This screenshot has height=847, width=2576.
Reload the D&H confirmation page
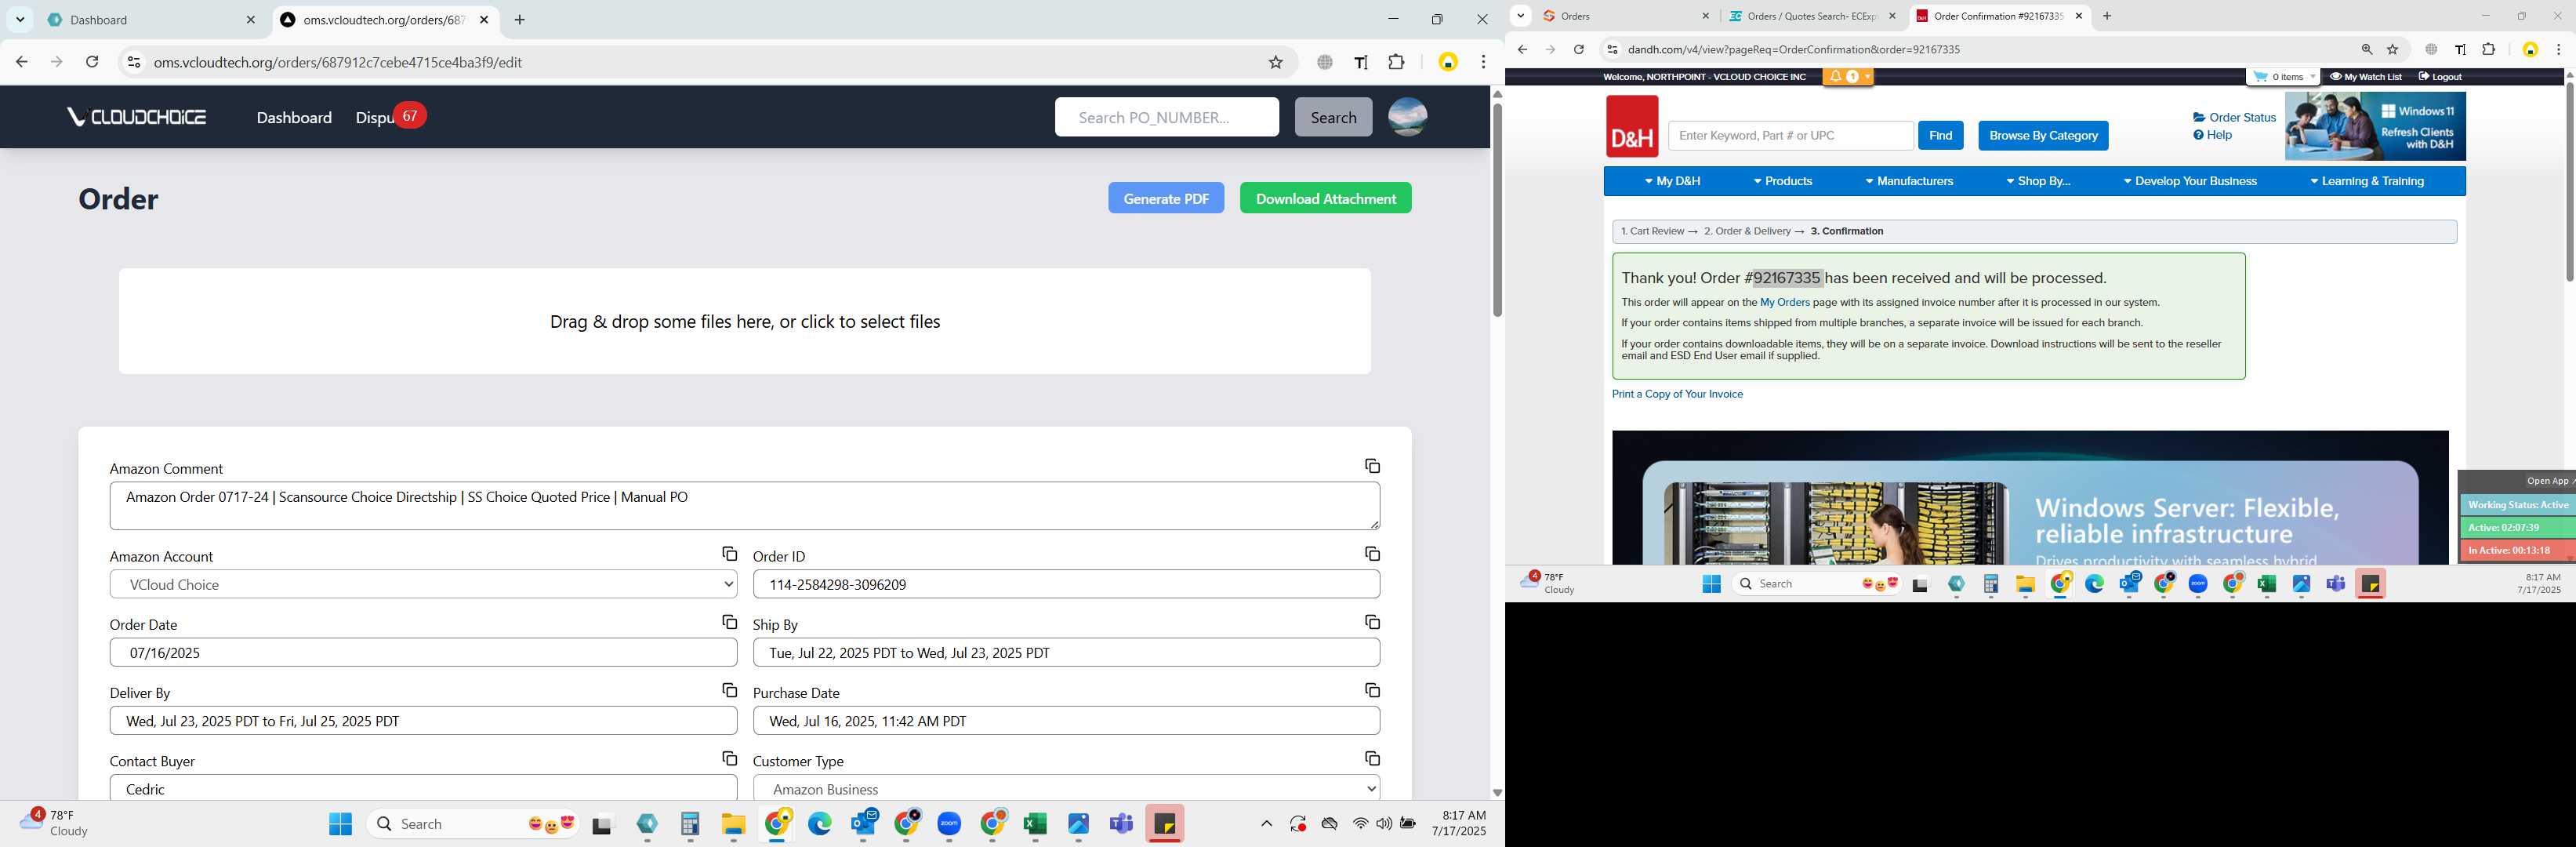[1579, 49]
